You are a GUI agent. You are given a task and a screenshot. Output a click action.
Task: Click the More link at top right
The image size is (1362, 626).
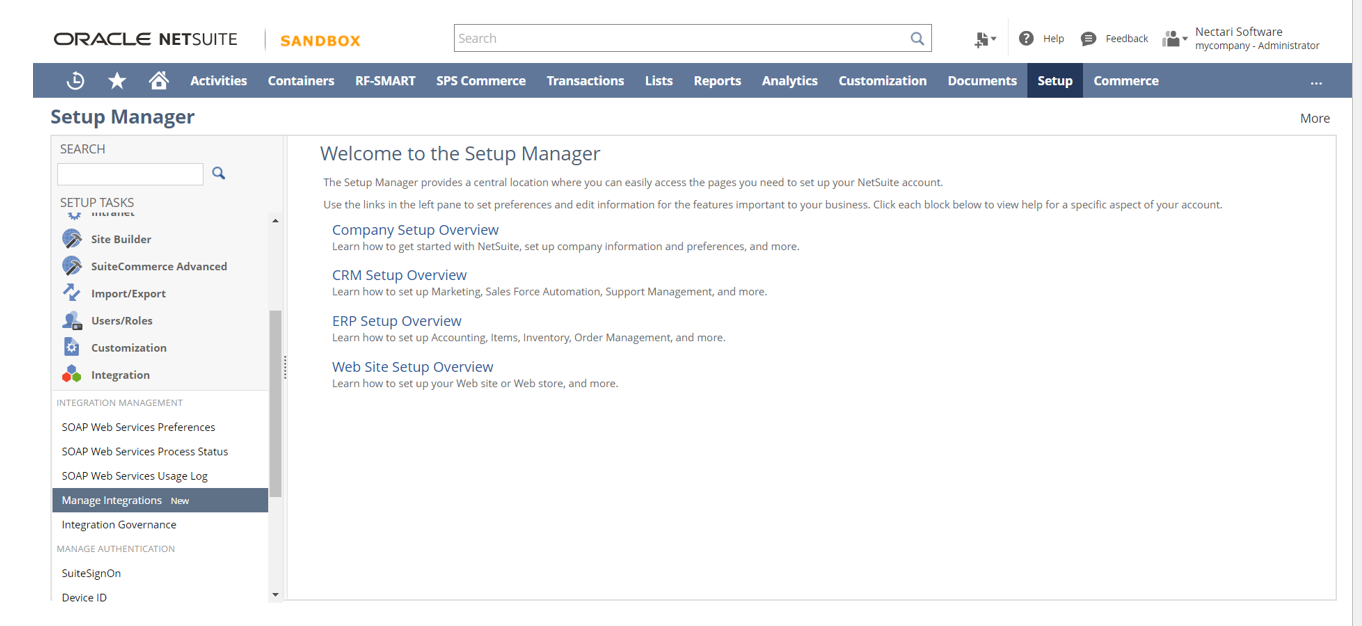pyautogui.click(x=1314, y=118)
